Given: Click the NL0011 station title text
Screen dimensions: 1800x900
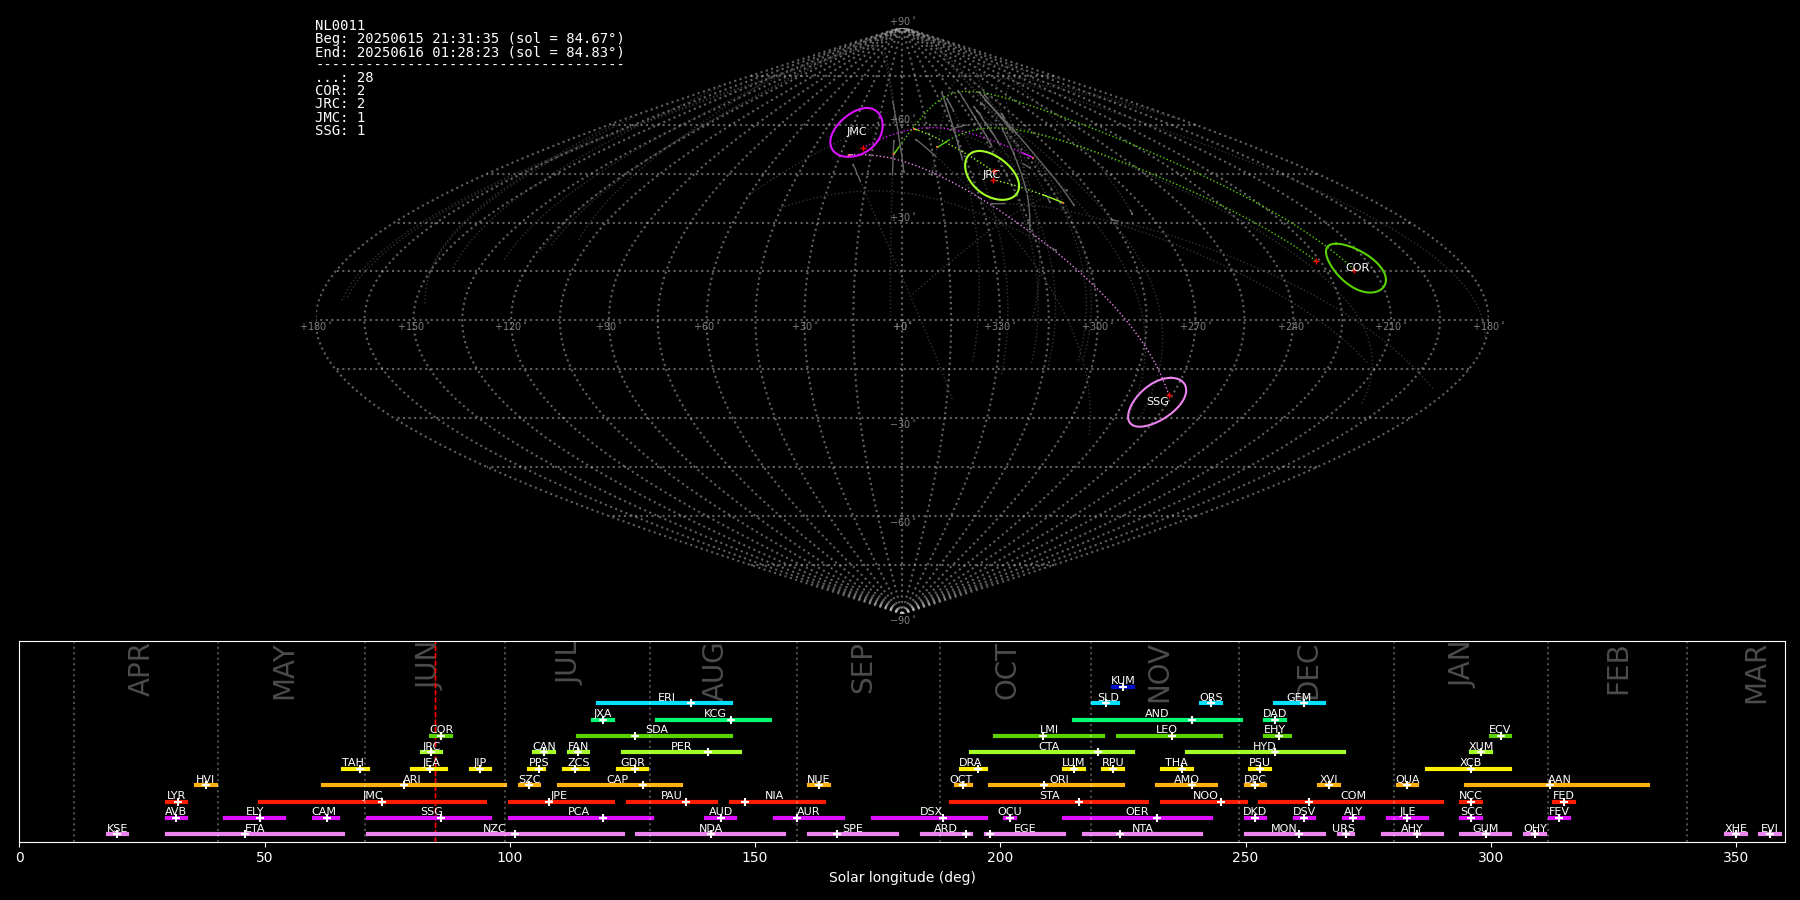Looking at the screenshot, I should [x=340, y=26].
